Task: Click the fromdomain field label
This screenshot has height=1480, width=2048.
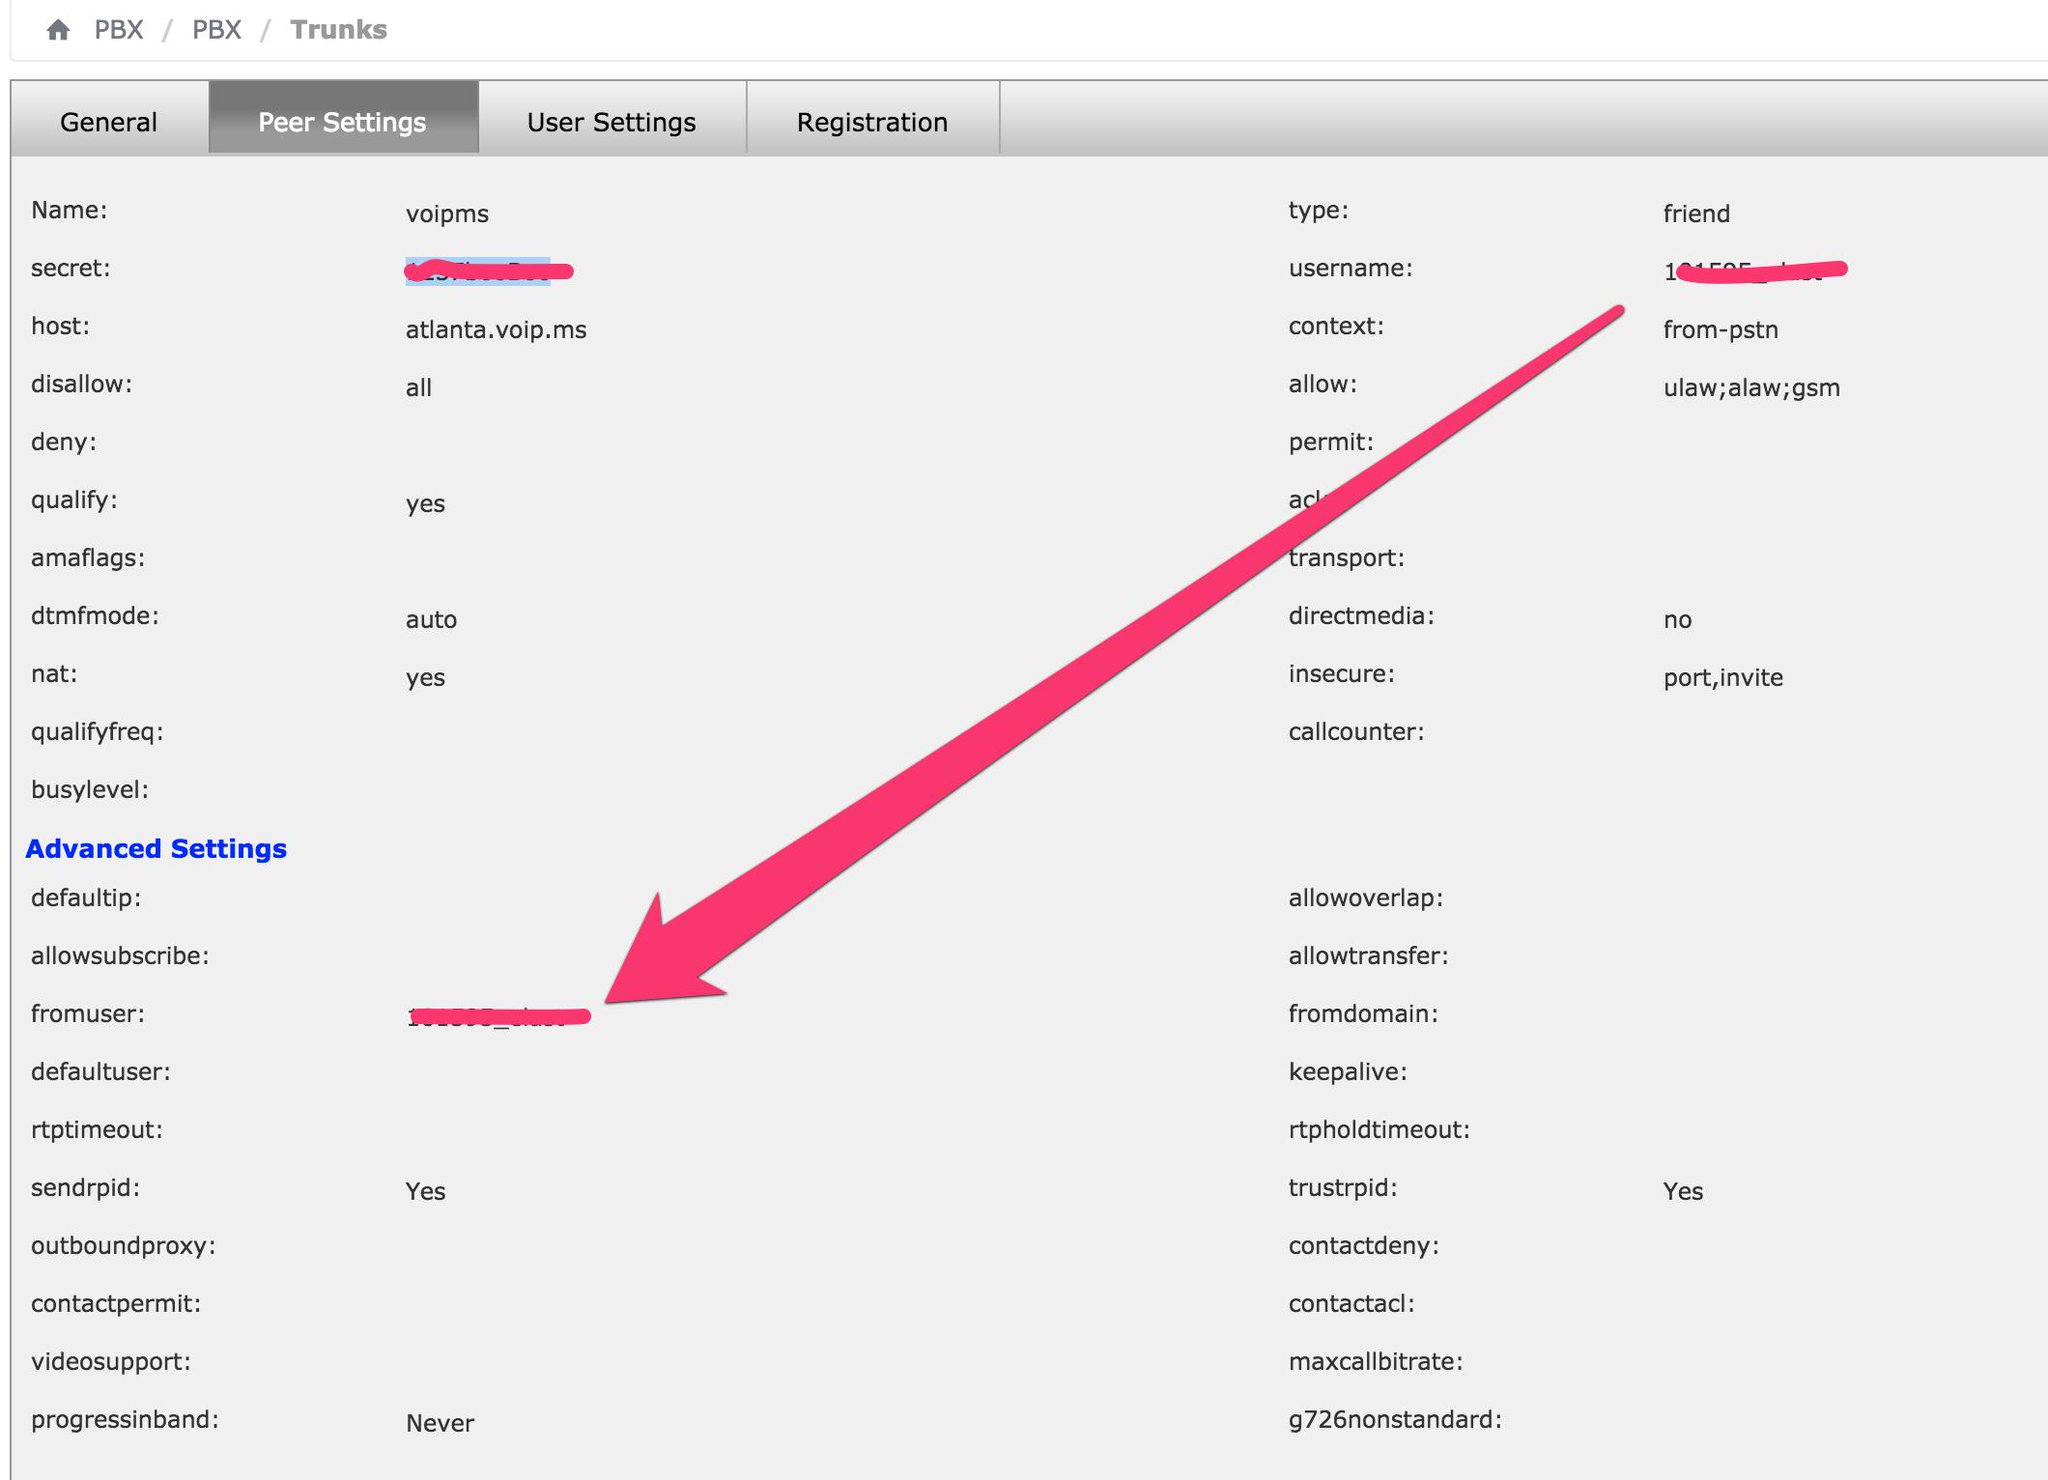Action: [1364, 1014]
